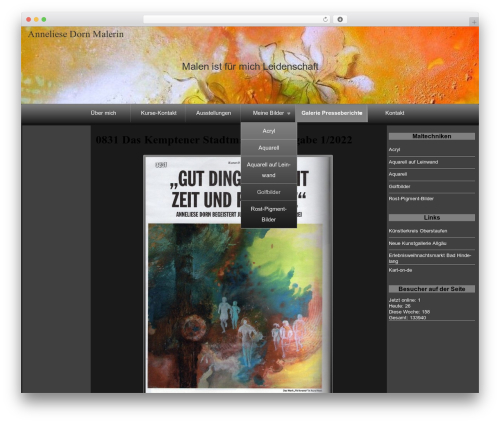Click the magazine article image
The height and width of the screenshot is (423, 500).
click(238, 274)
